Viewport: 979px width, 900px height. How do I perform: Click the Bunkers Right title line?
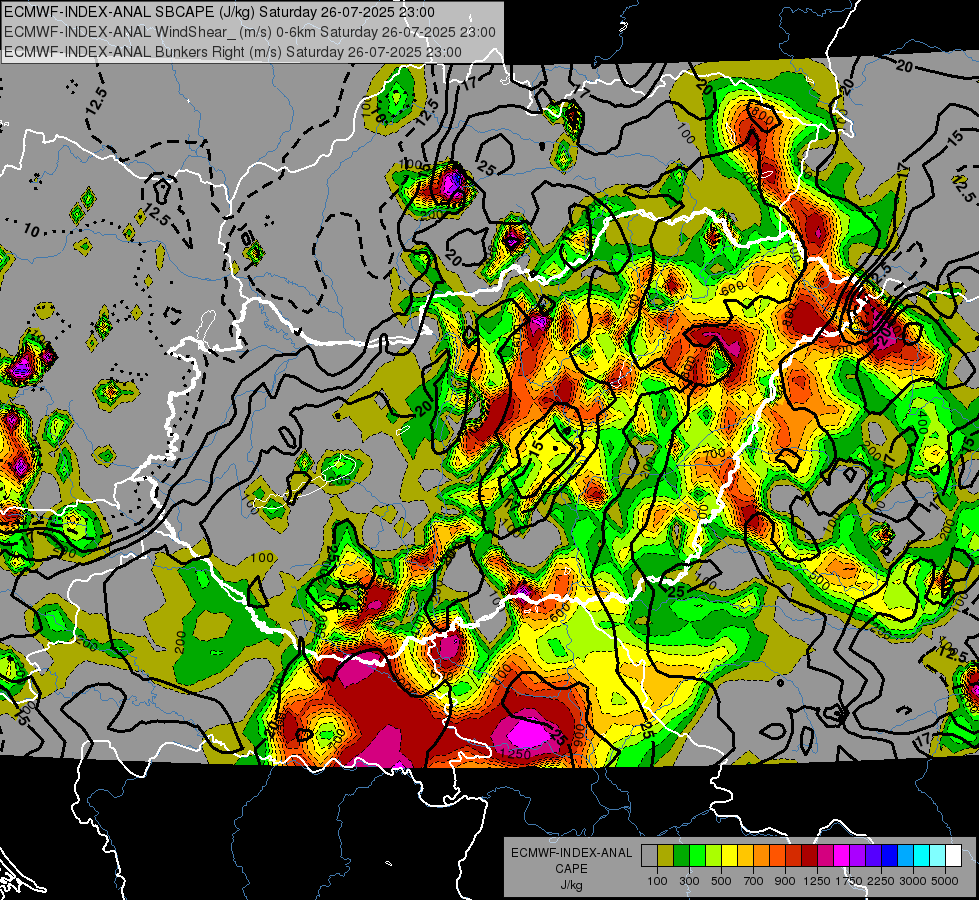coord(233,52)
